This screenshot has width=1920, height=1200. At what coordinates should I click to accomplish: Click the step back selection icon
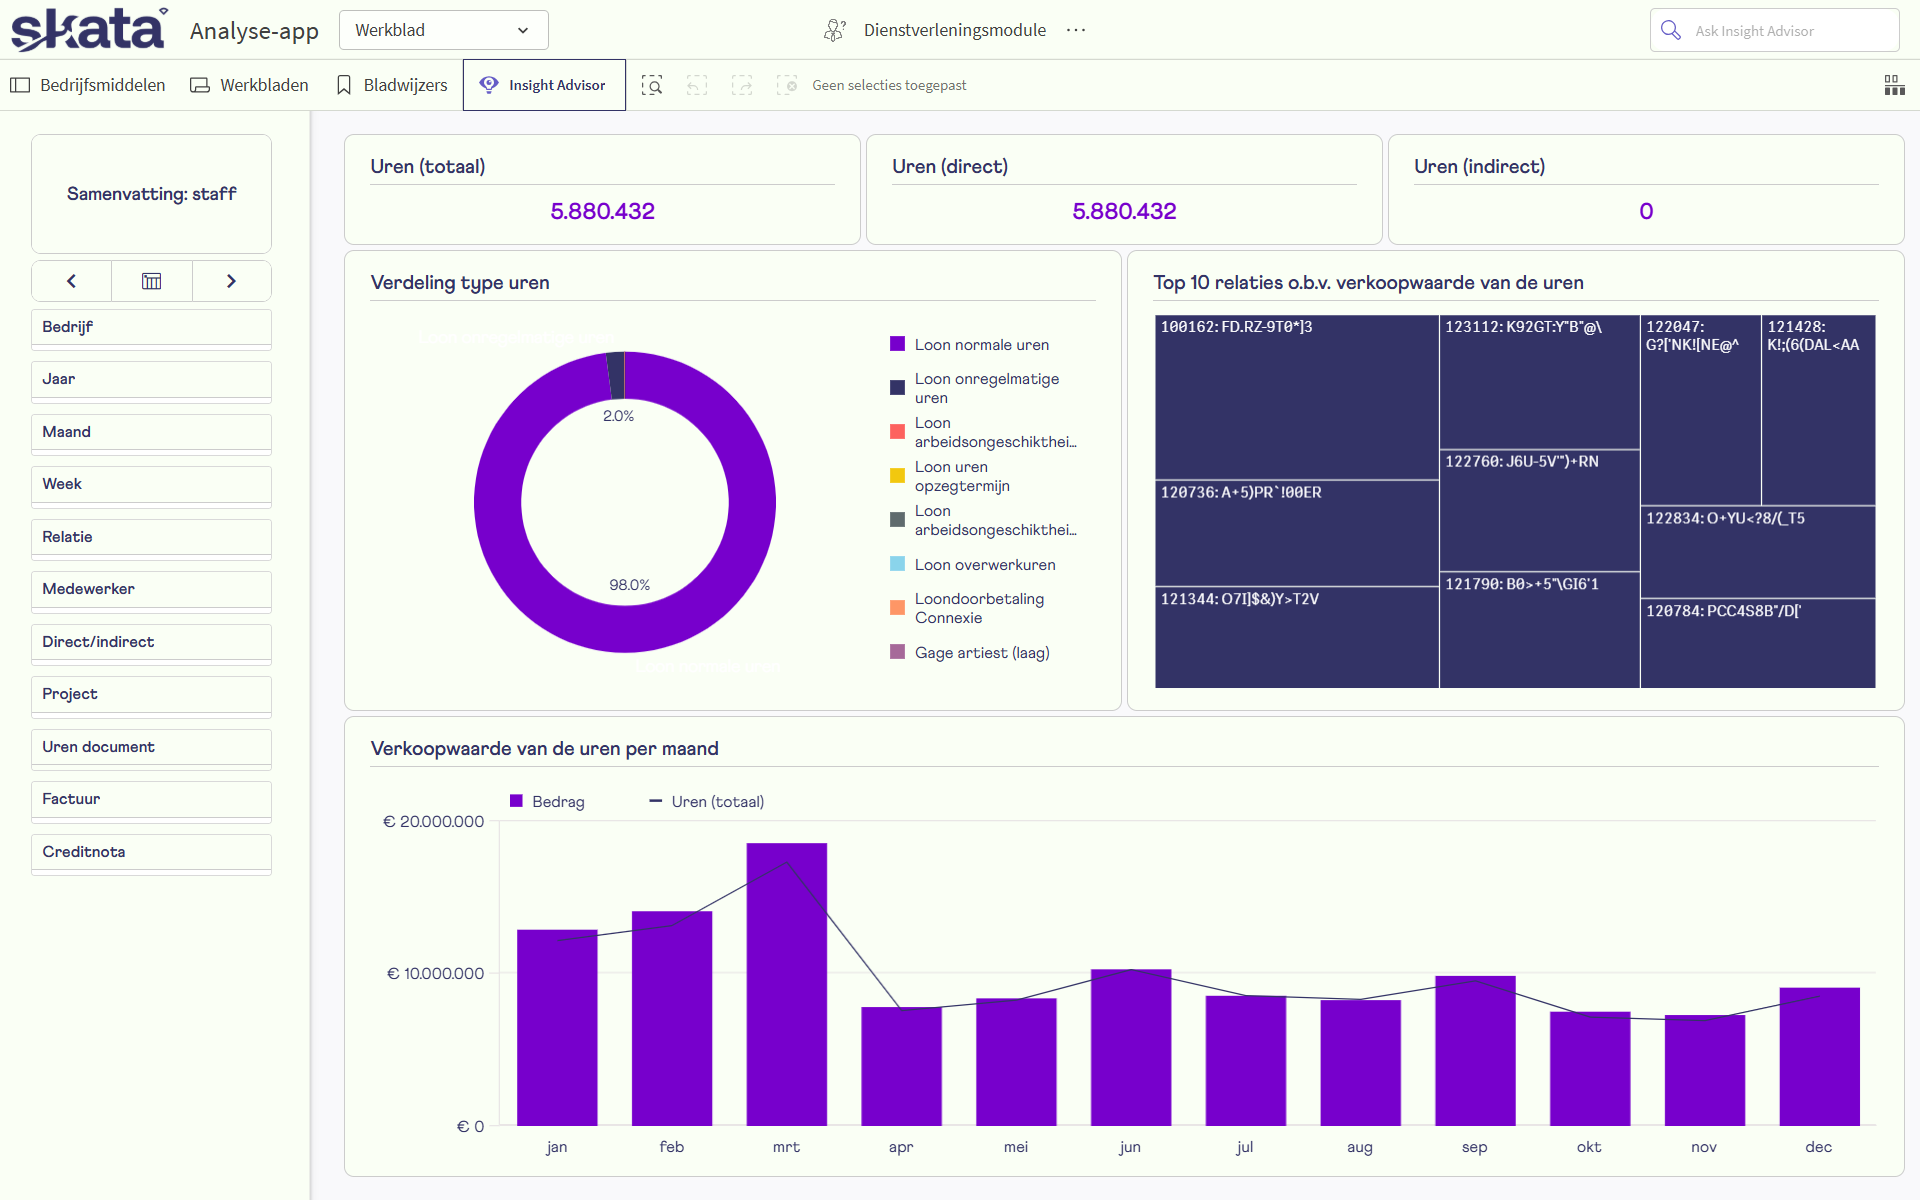coord(697,85)
